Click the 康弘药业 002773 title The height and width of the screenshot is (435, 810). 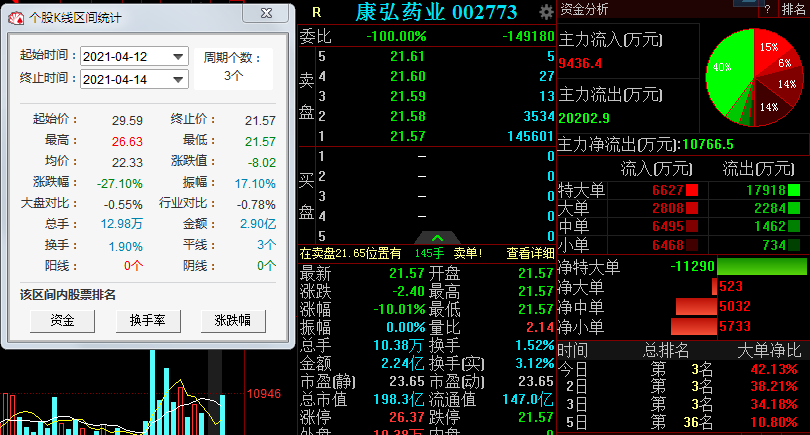(436, 12)
